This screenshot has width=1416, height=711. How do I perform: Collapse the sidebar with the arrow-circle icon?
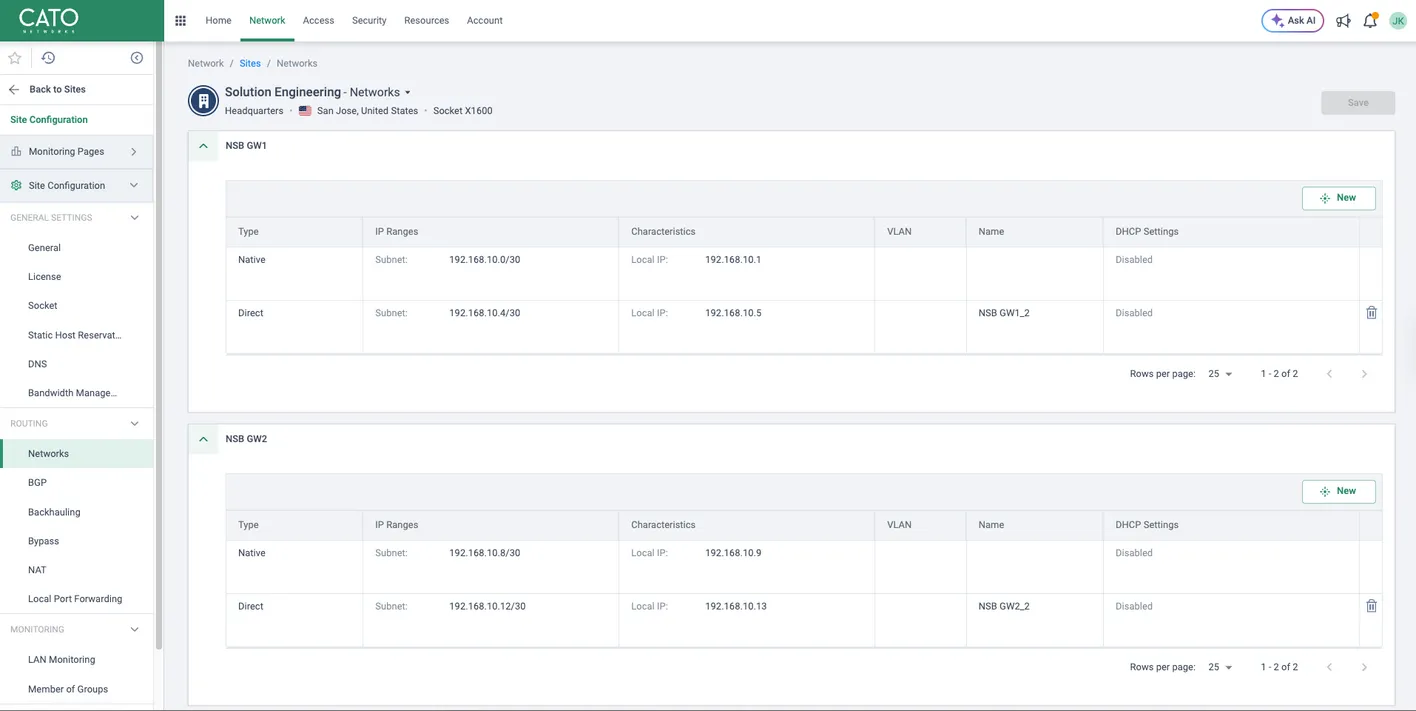tap(137, 58)
